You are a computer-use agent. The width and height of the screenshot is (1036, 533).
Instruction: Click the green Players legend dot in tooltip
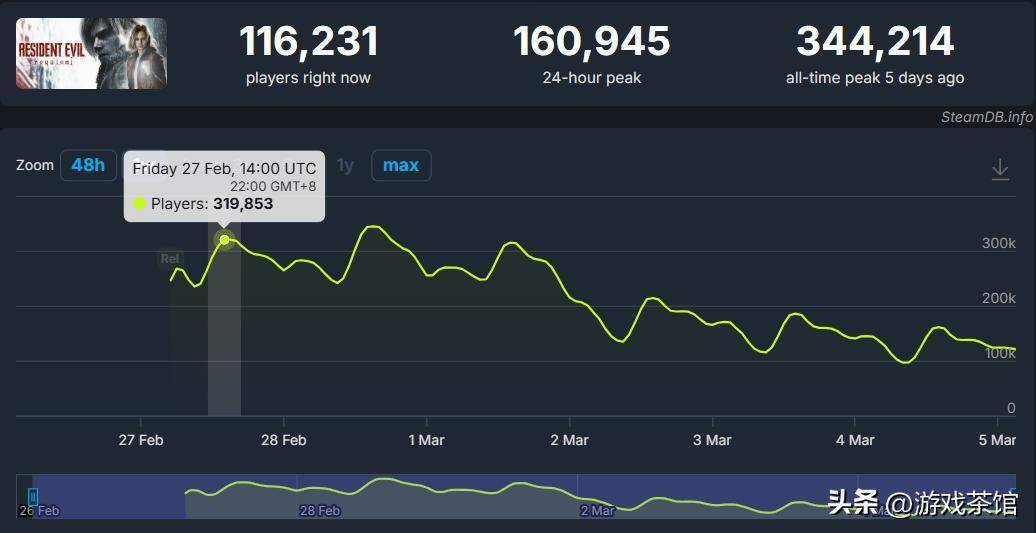click(x=140, y=204)
